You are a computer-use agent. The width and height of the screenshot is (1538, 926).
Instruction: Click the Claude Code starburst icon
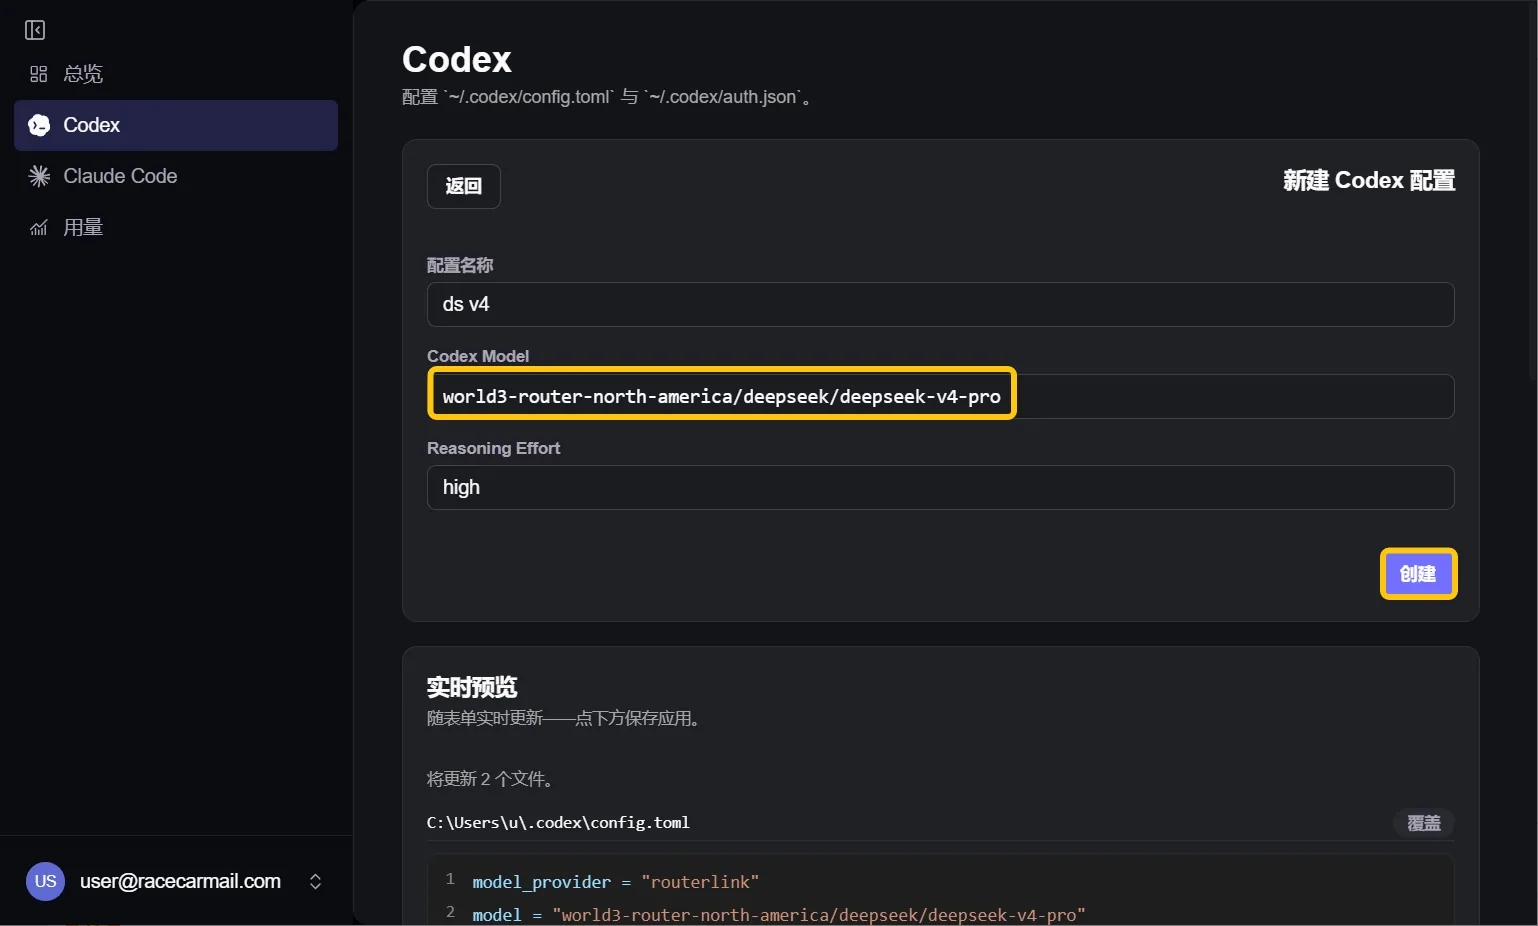[x=39, y=176]
